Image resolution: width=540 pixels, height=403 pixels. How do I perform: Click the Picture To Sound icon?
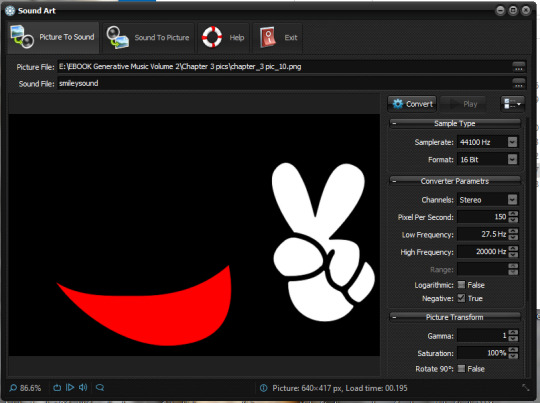pyautogui.click(x=22, y=37)
